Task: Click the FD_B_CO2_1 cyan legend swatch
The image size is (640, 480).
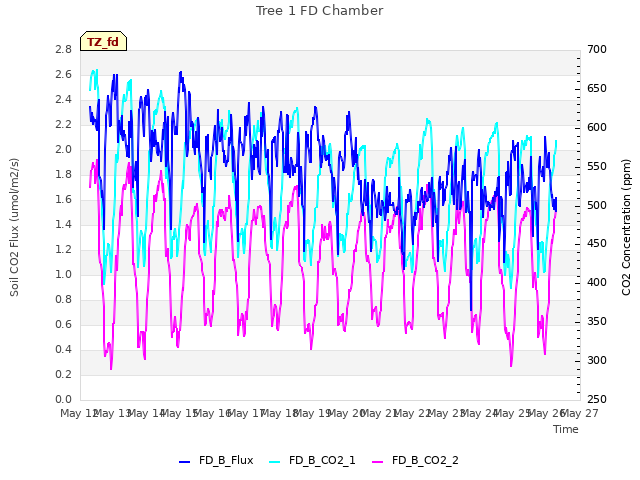Action: click(275, 462)
